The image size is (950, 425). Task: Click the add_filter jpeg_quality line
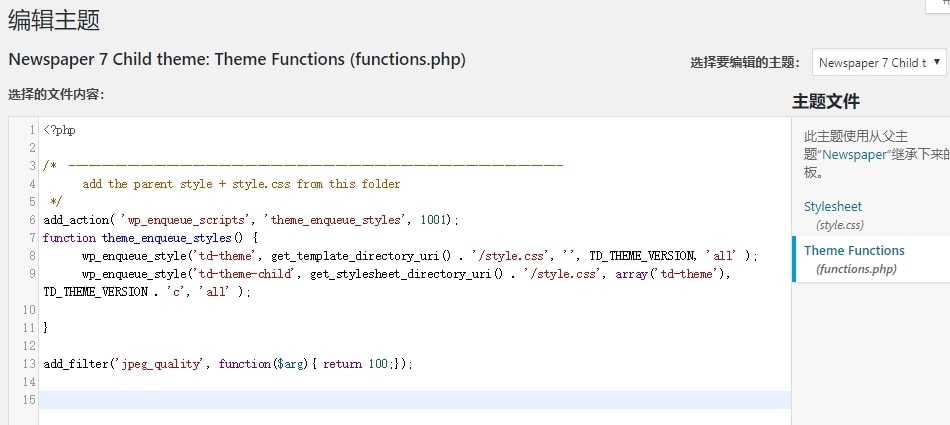tap(227, 364)
